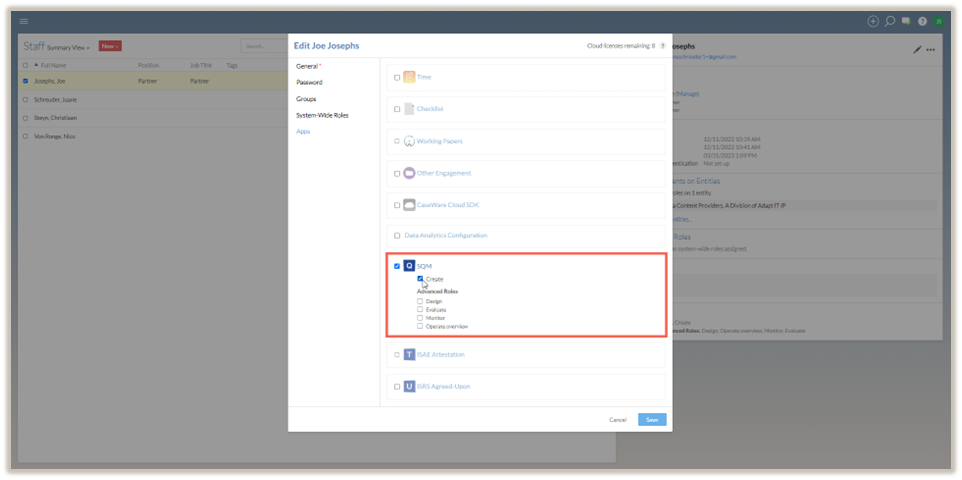
Task: Open the search magnifier in the top bar
Action: 890,21
